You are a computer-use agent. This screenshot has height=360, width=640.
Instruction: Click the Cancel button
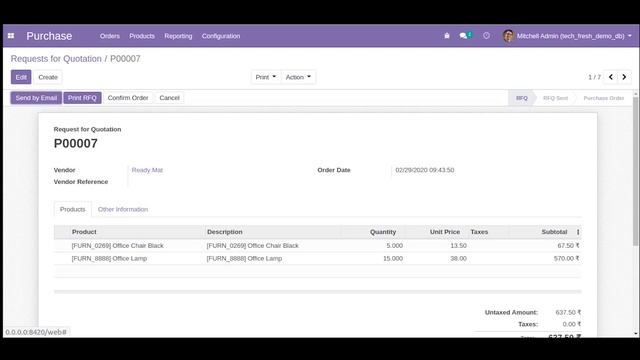(x=169, y=98)
